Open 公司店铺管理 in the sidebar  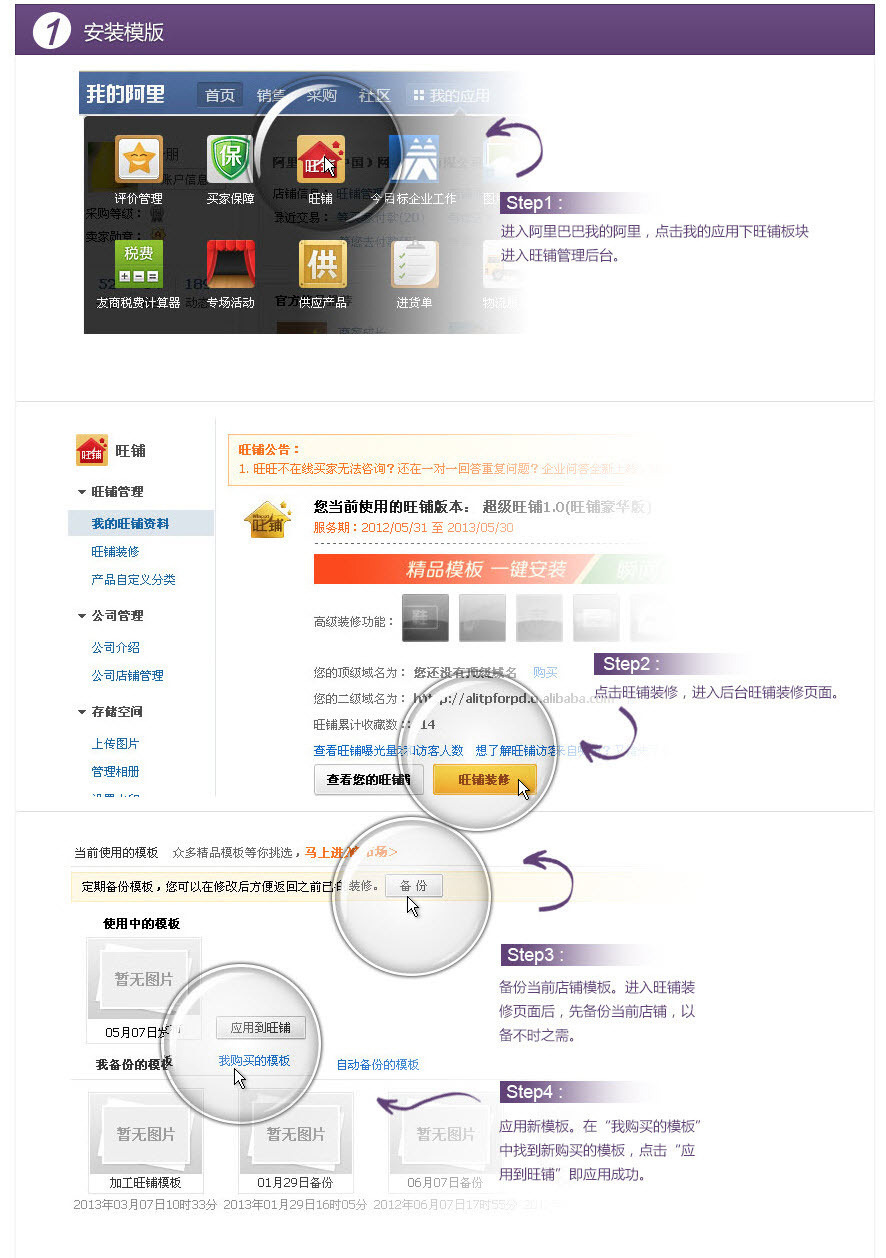(128, 676)
